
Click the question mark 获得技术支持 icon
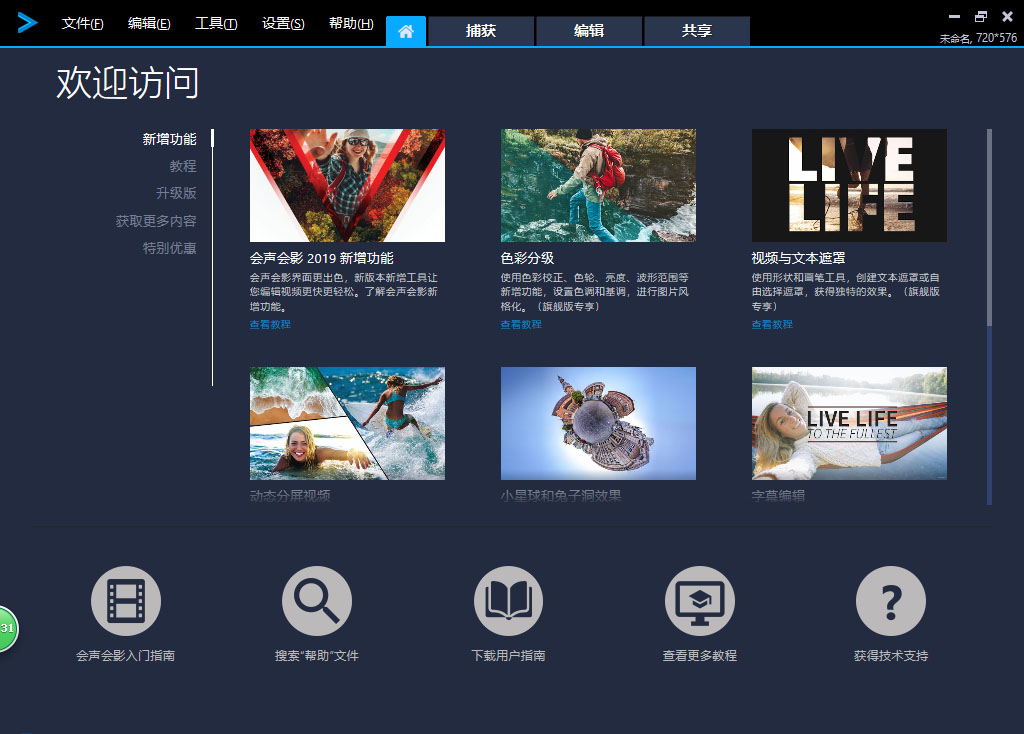891,601
